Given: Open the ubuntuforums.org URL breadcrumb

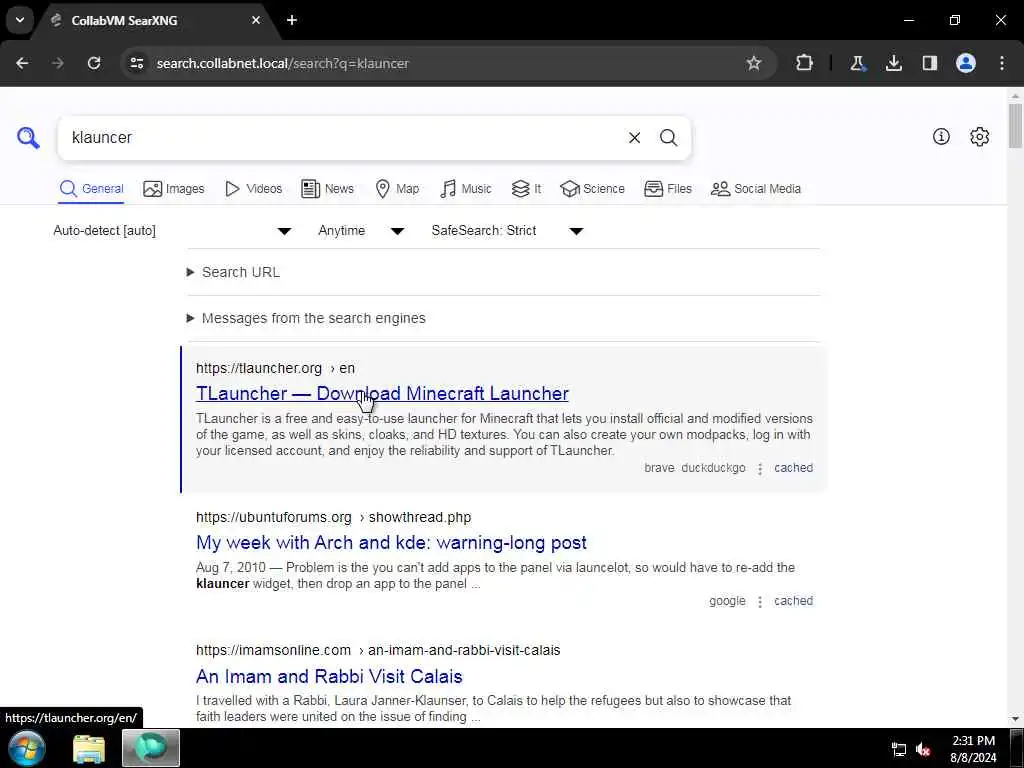Looking at the screenshot, I should [x=333, y=517].
